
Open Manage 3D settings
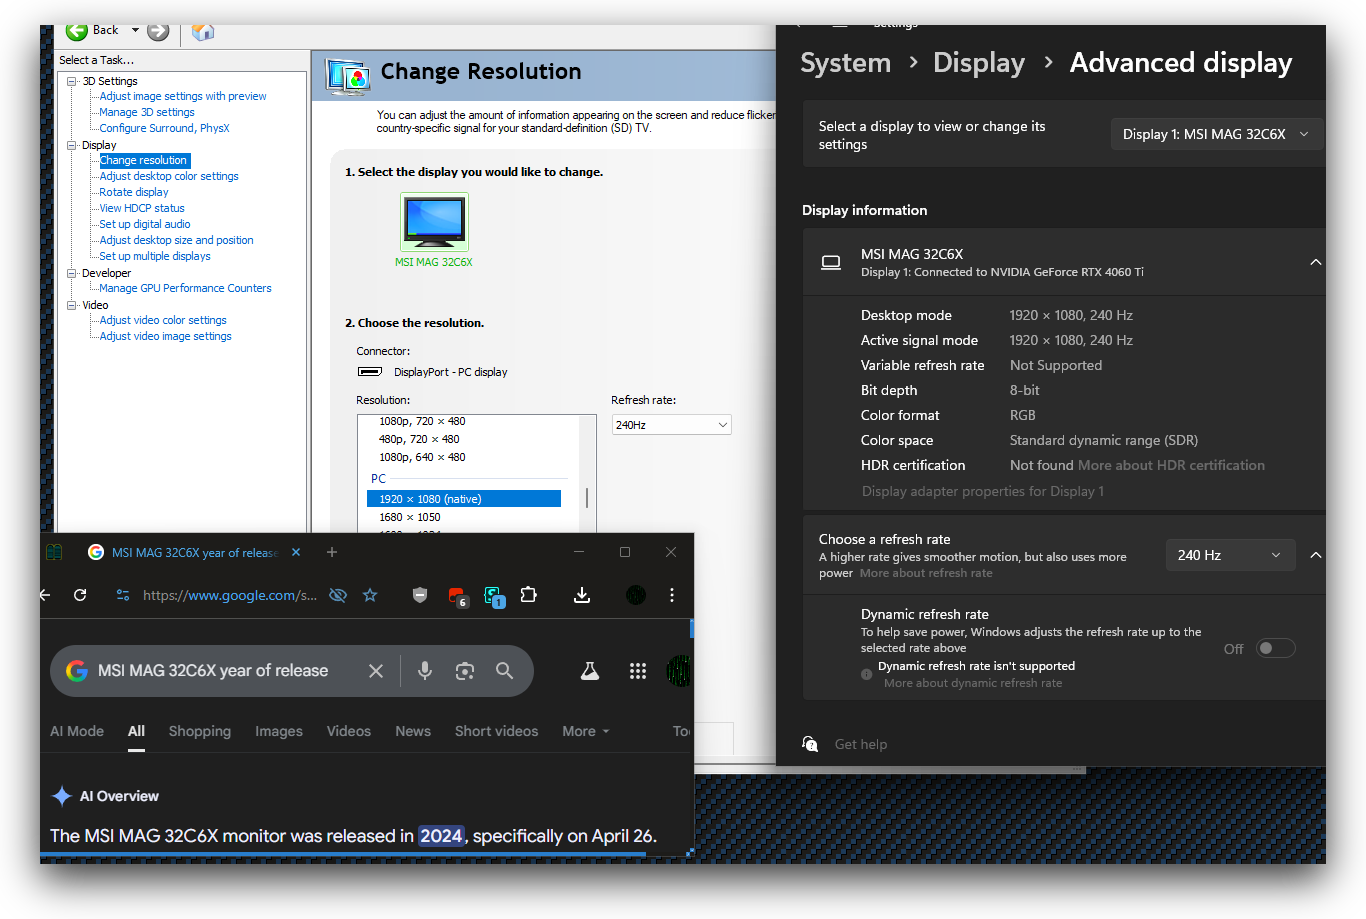tap(147, 112)
